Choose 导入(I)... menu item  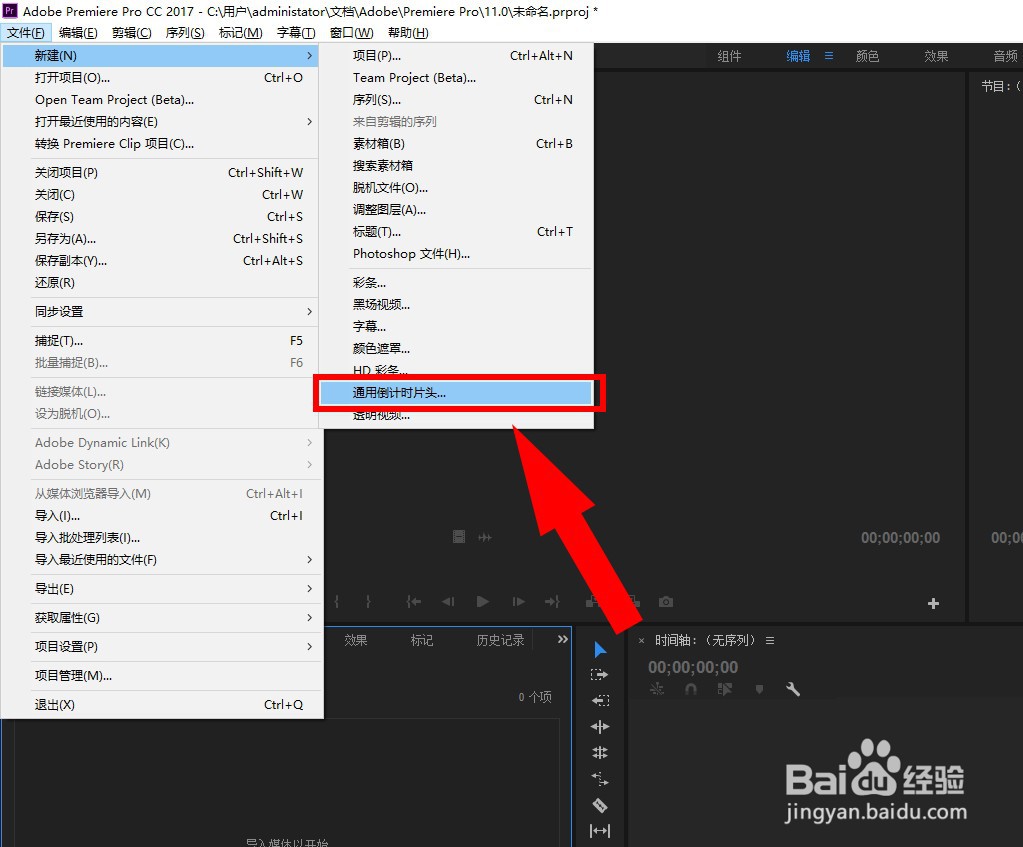[160, 516]
